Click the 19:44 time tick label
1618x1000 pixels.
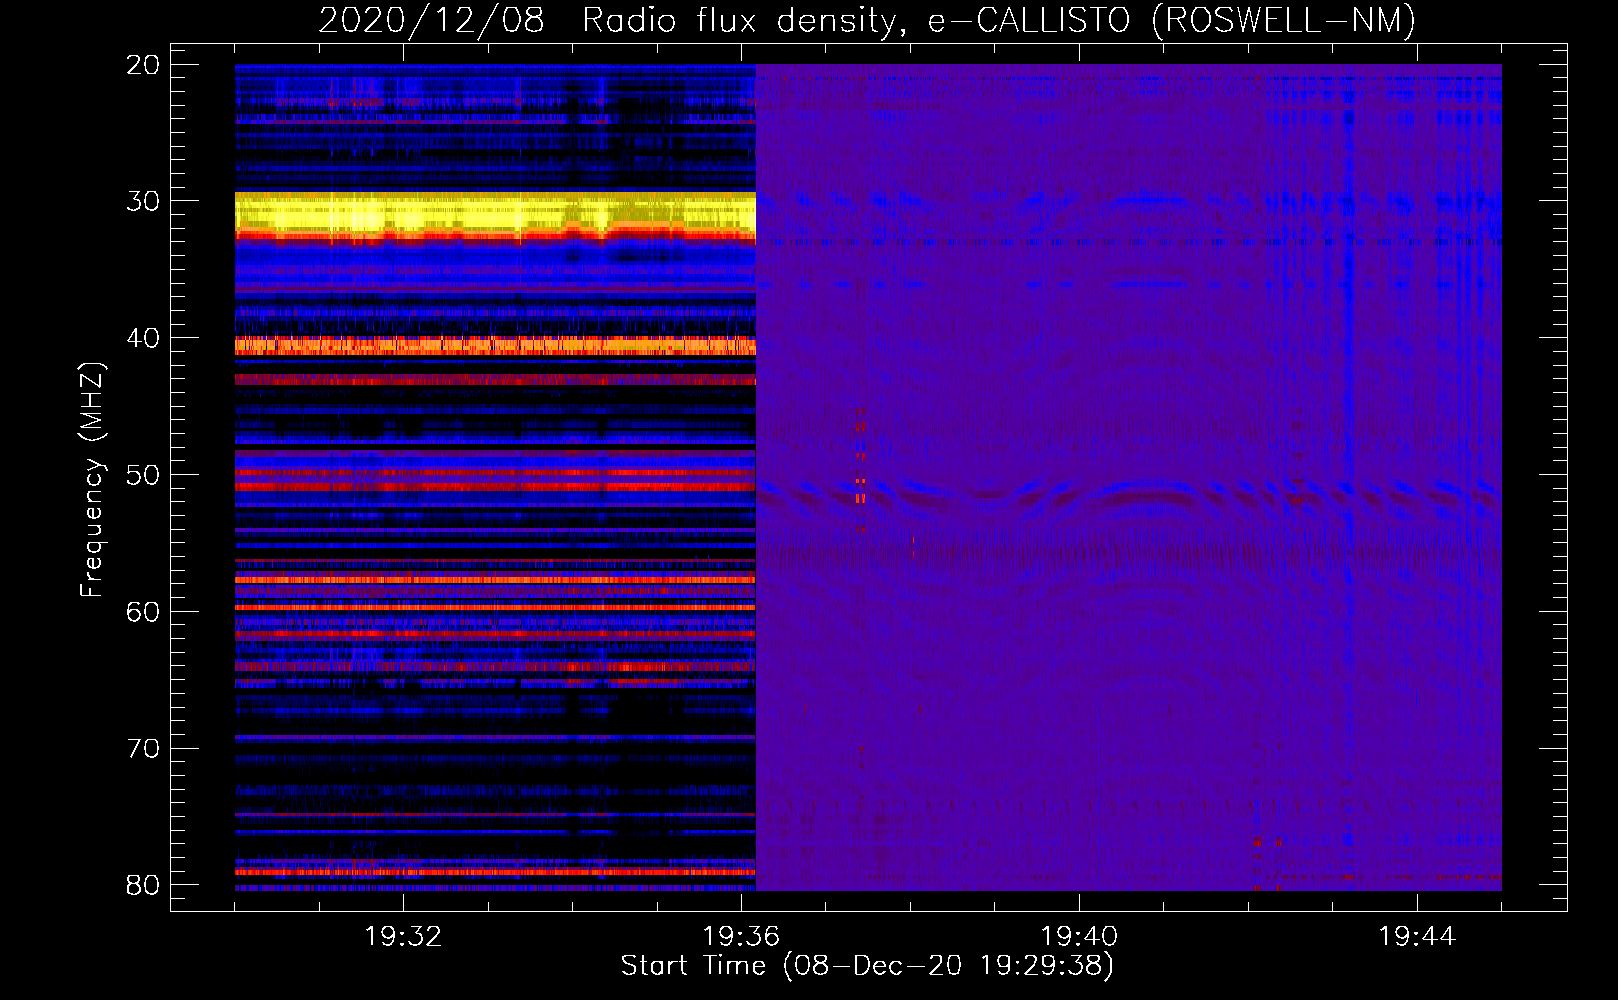click(x=1417, y=937)
